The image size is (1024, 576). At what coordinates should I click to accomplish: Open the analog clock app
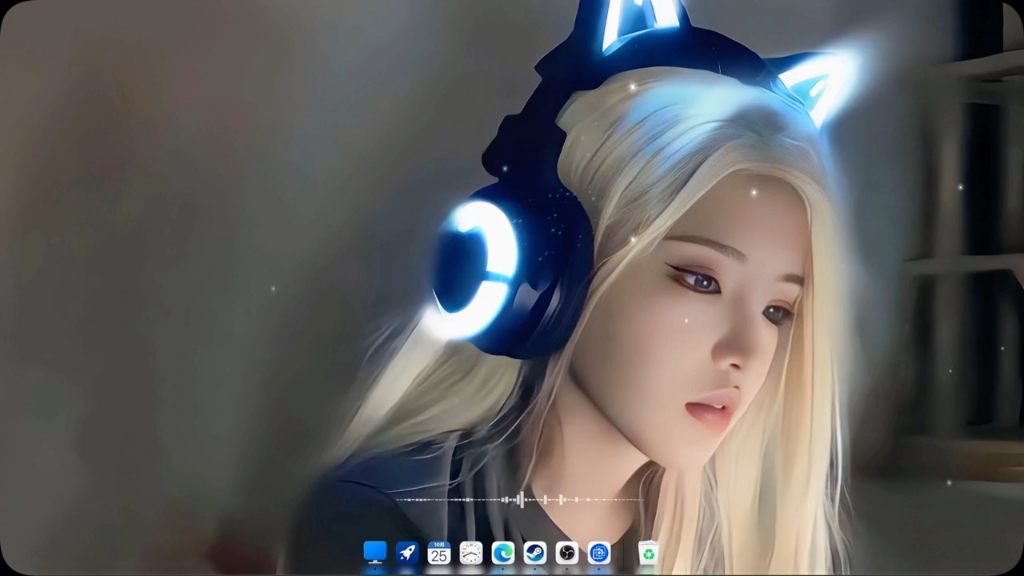click(471, 553)
